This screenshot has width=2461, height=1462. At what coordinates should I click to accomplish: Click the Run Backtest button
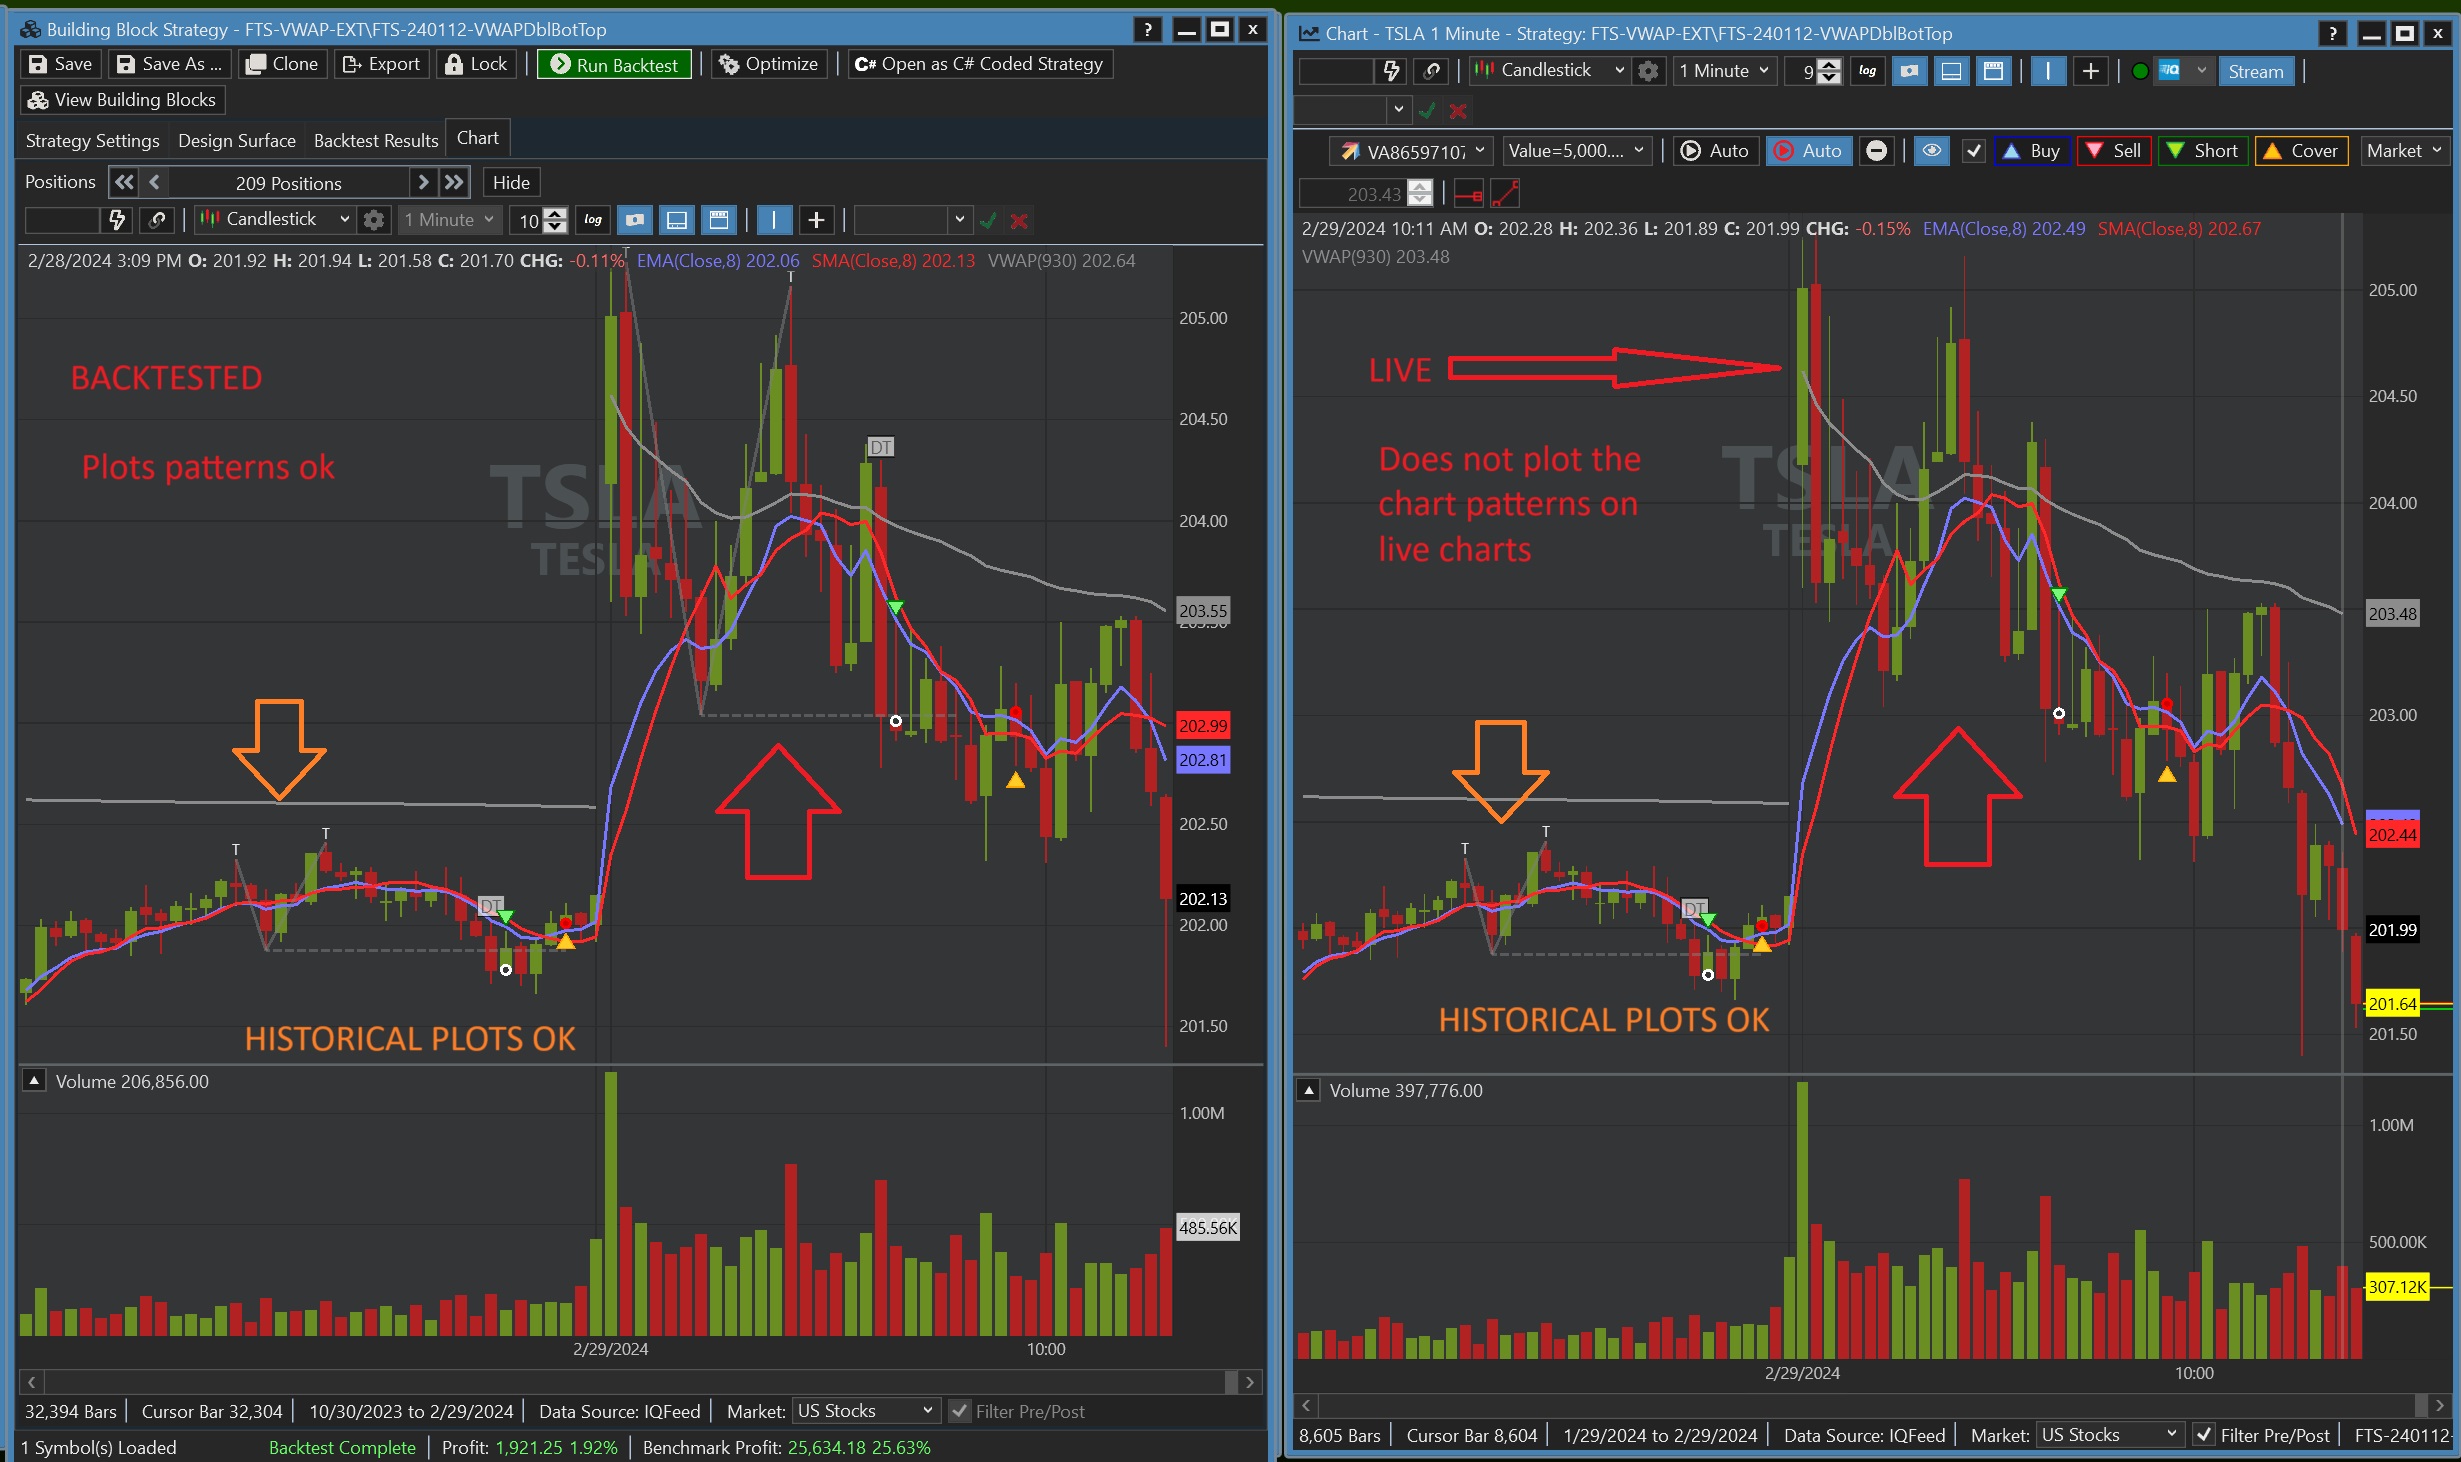click(614, 64)
